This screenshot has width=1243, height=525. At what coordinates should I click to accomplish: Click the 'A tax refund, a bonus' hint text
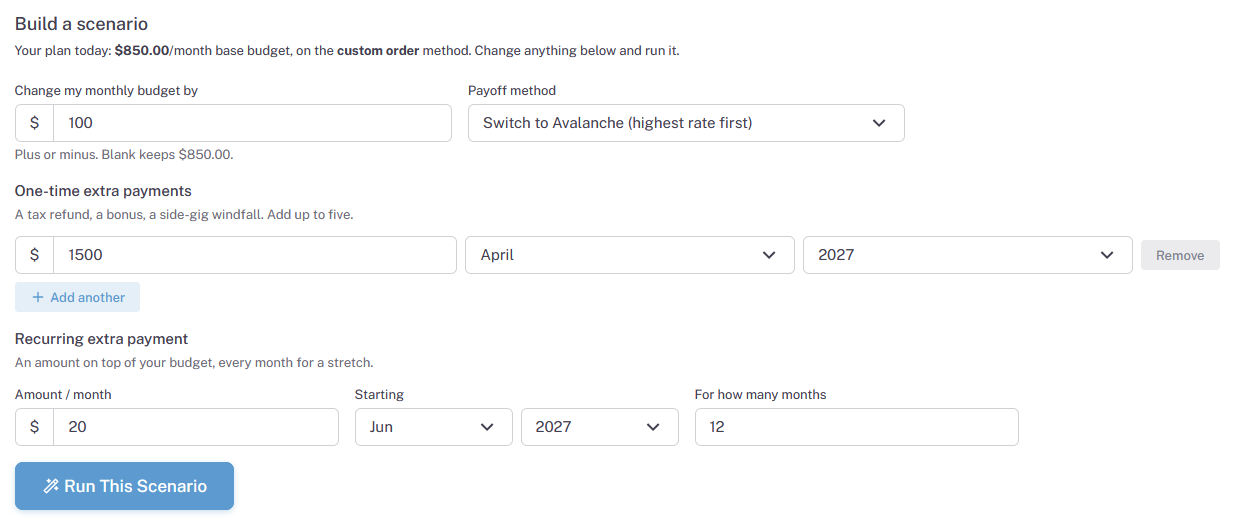click(184, 214)
